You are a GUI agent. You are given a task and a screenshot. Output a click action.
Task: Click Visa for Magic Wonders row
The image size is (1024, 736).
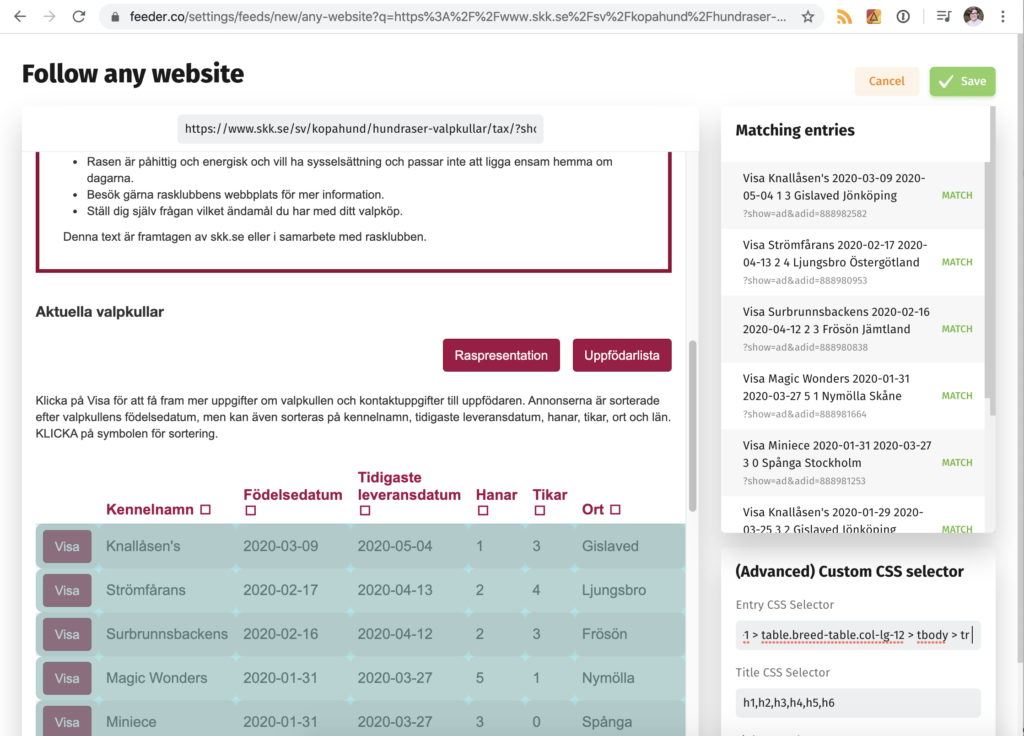tap(67, 679)
